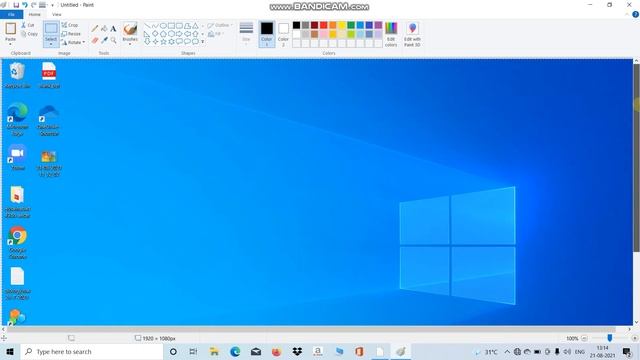Pick the Right arrow shape

pos(179,34)
